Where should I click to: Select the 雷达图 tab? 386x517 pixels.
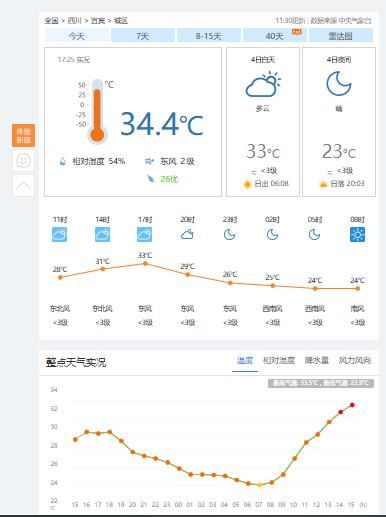click(x=341, y=36)
